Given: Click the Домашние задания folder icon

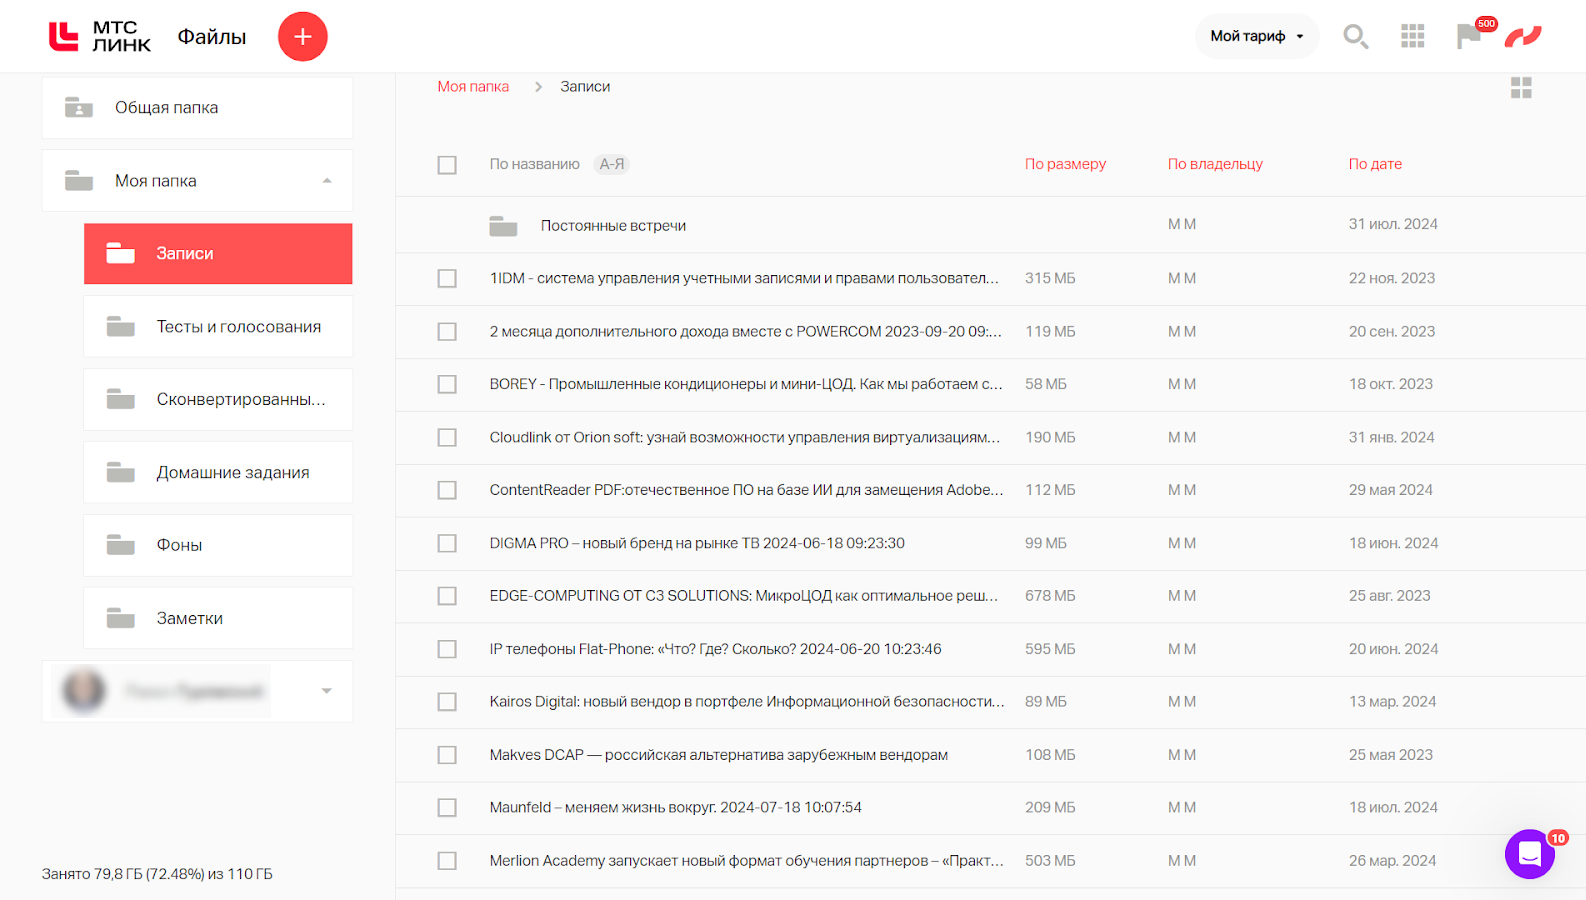Looking at the screenshot, I should coord(121,472).
